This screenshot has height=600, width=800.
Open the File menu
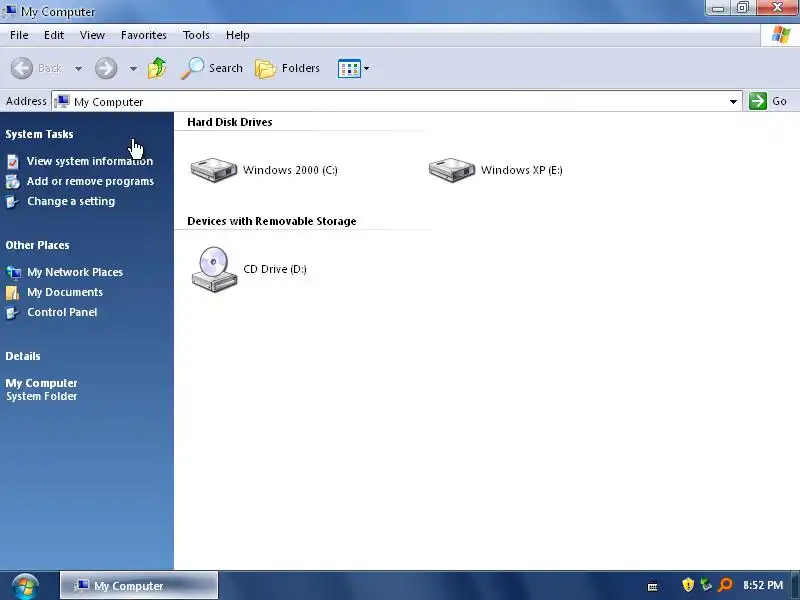[x=19, y=35]
